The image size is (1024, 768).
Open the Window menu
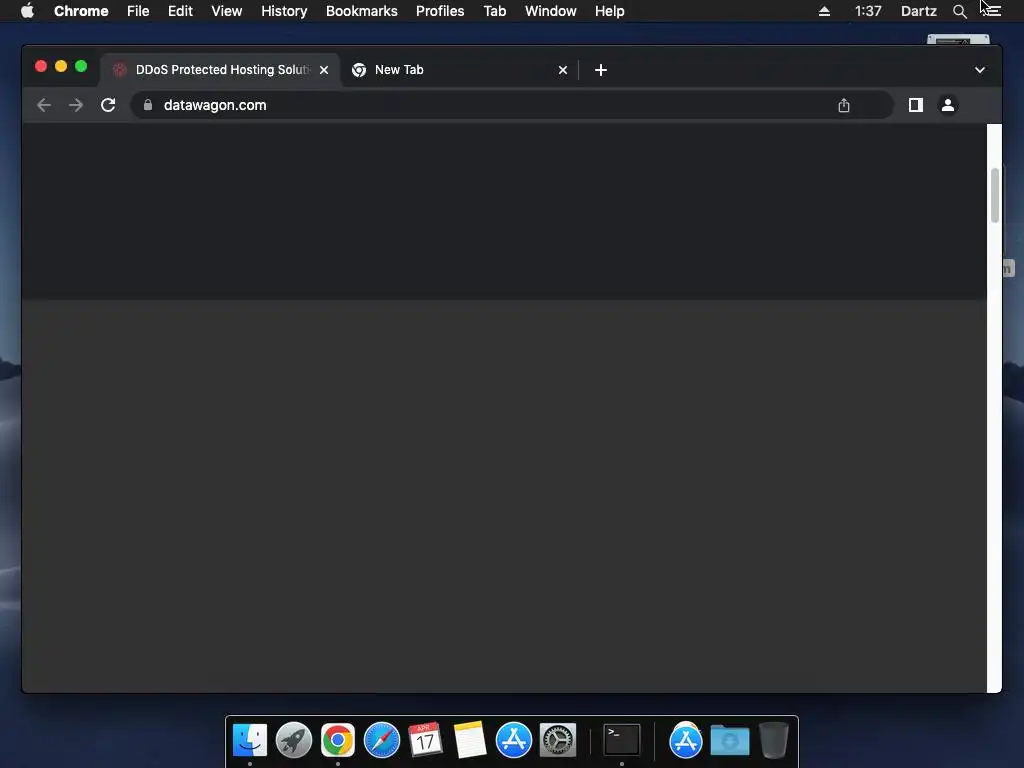(x=551, y=11)
